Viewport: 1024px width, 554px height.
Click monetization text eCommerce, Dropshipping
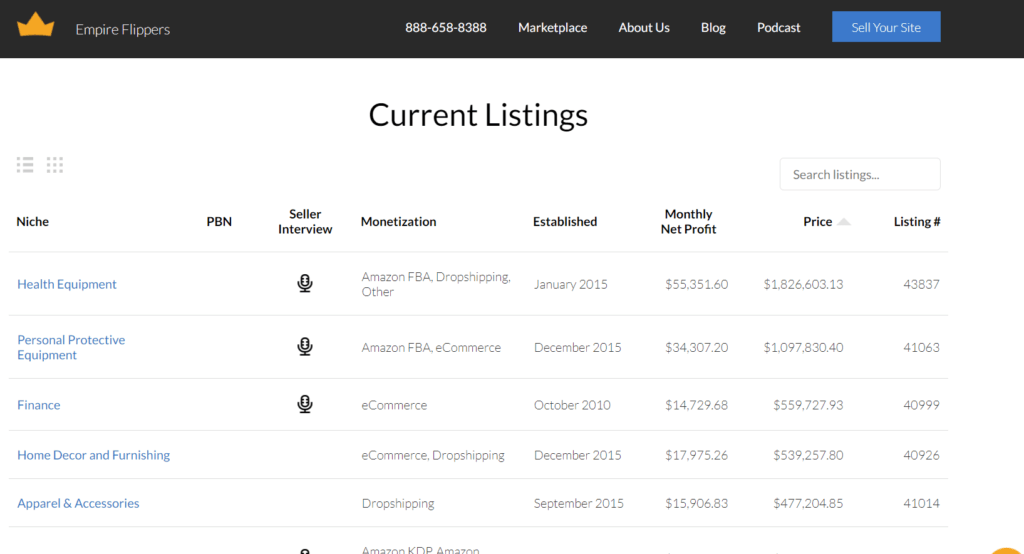(433, 455)
